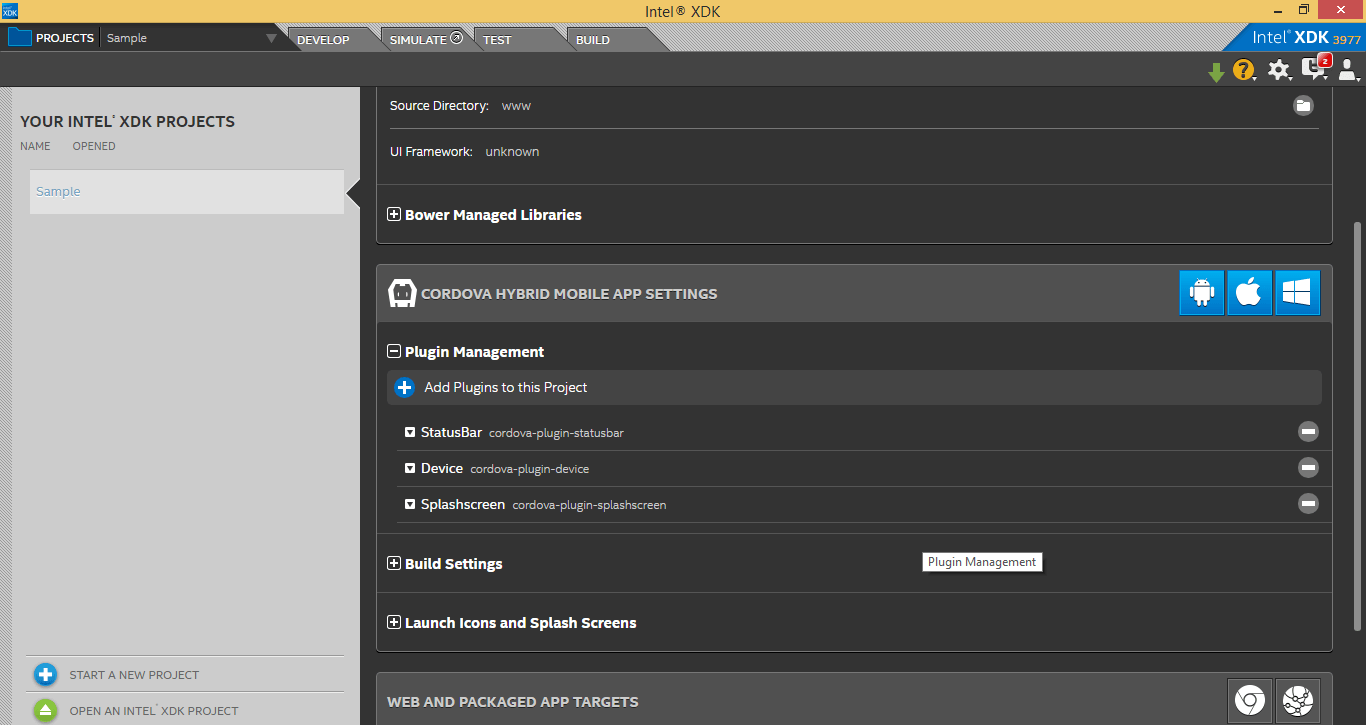Viewport: 1366px width, 725px height.
Task: Open the settings gear menu
Action: pos(1278,70)
